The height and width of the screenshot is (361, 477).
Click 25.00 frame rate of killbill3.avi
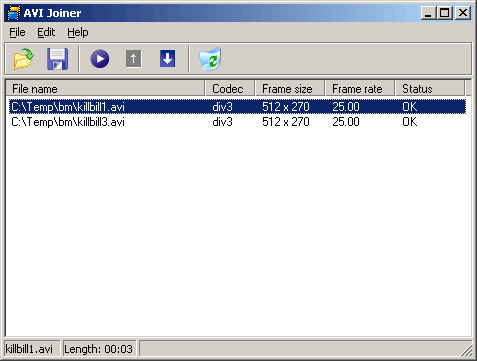point(346,122)
